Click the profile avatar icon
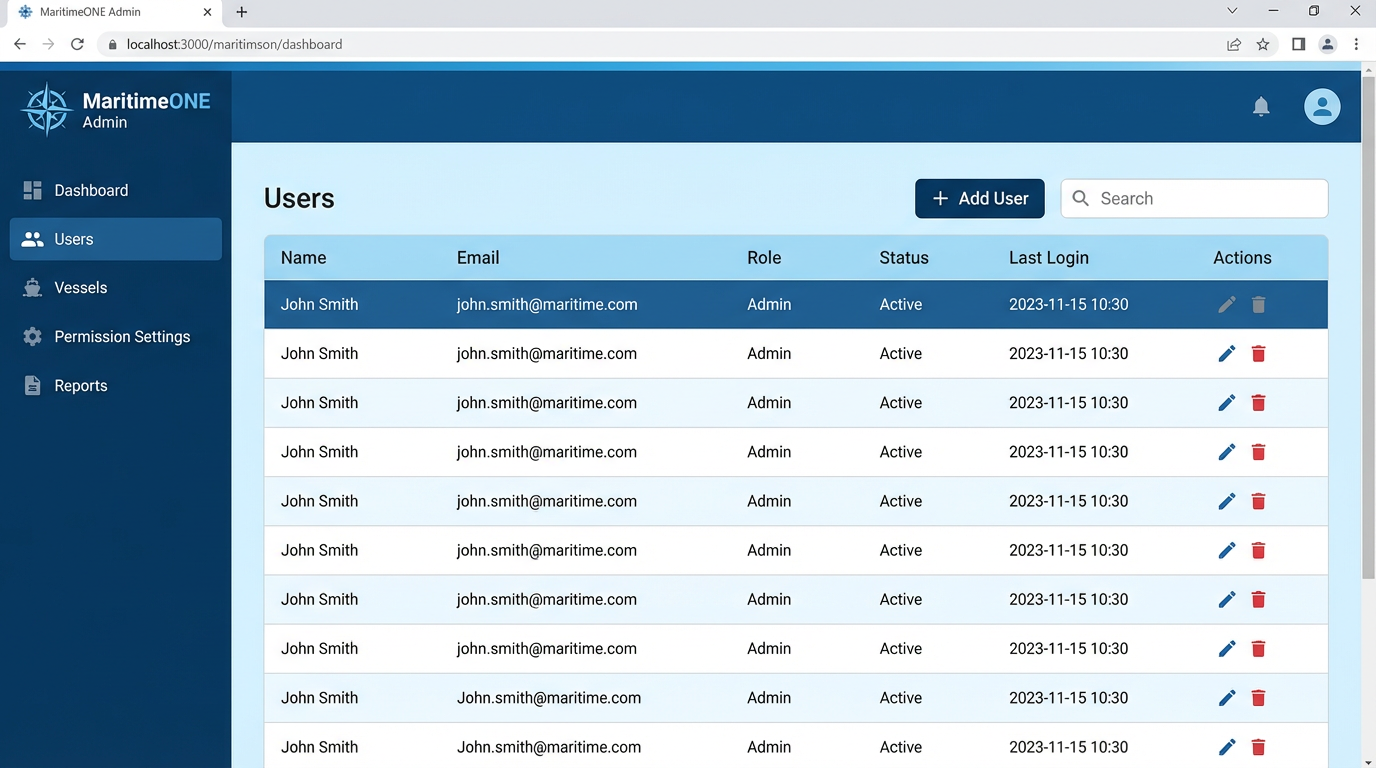Screen dimensions: 1376x768 coord(1322,106)
